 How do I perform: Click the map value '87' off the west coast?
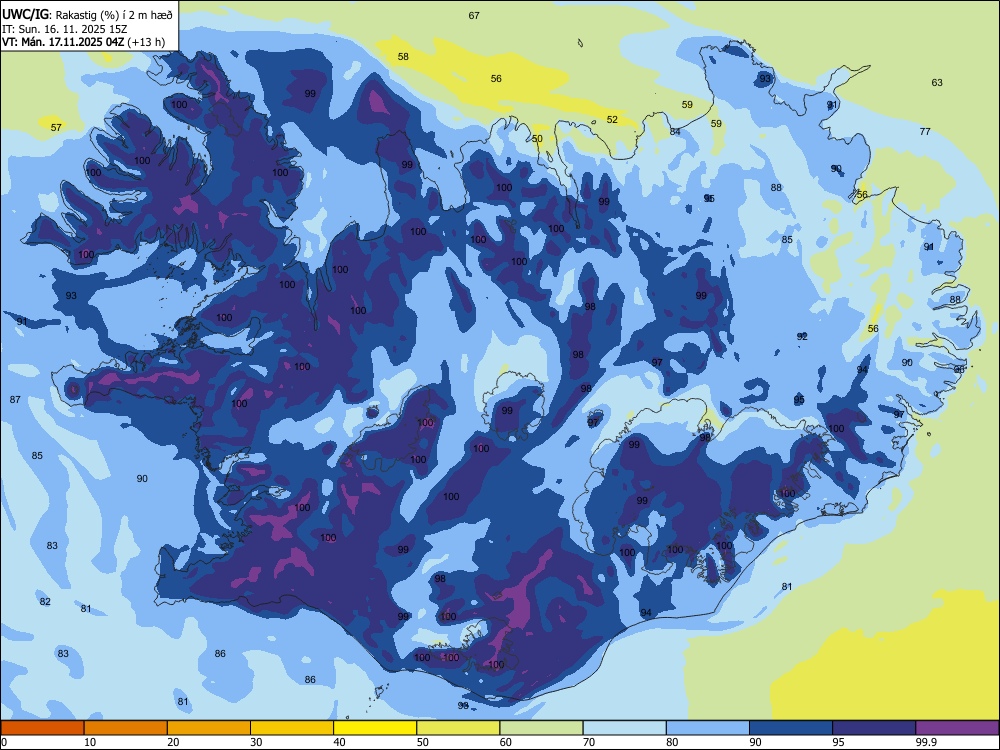tap(15, 399)
